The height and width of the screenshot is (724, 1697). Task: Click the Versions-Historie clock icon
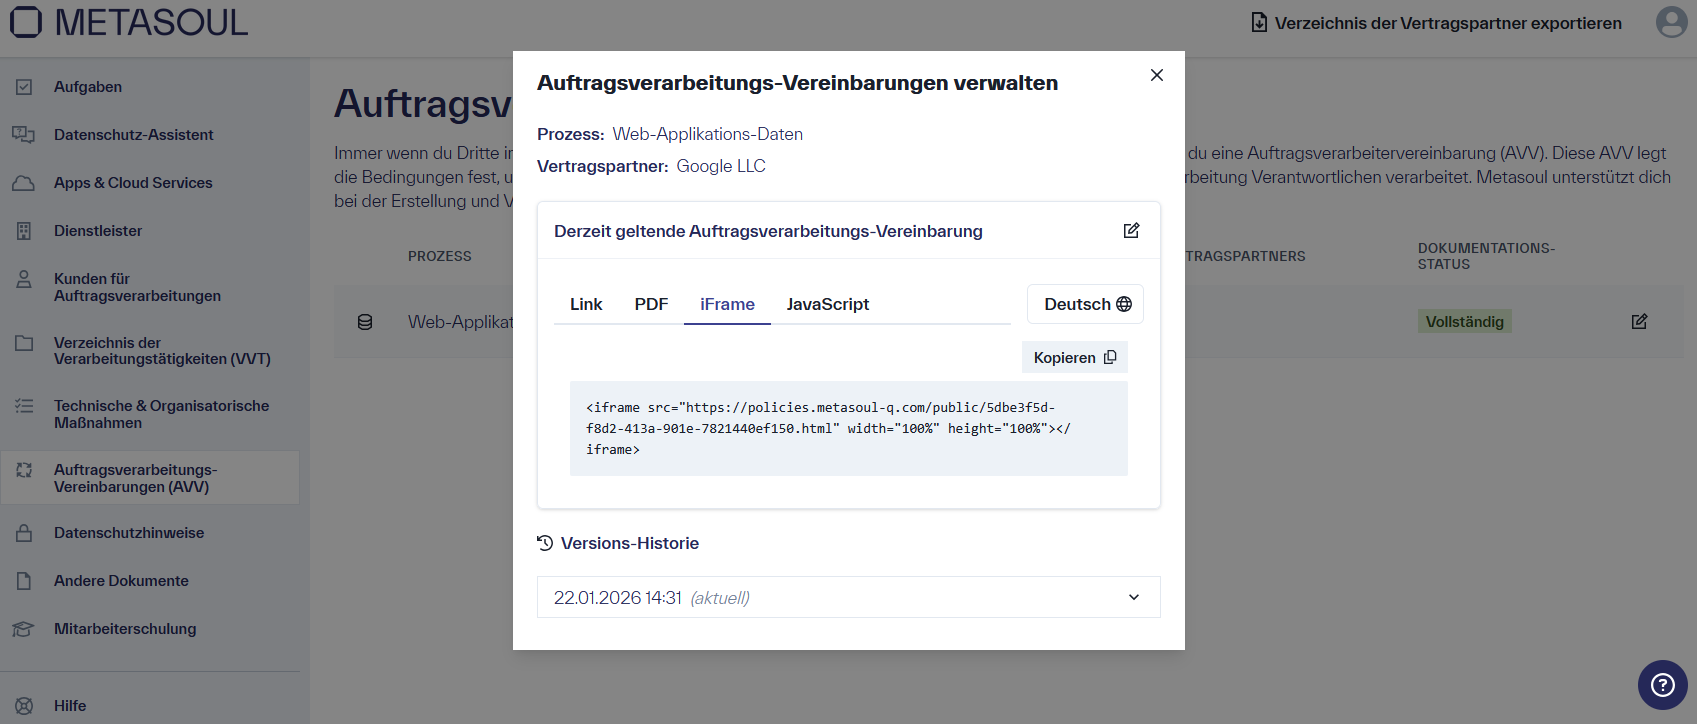pyautogui.click(x=545, y=543)
